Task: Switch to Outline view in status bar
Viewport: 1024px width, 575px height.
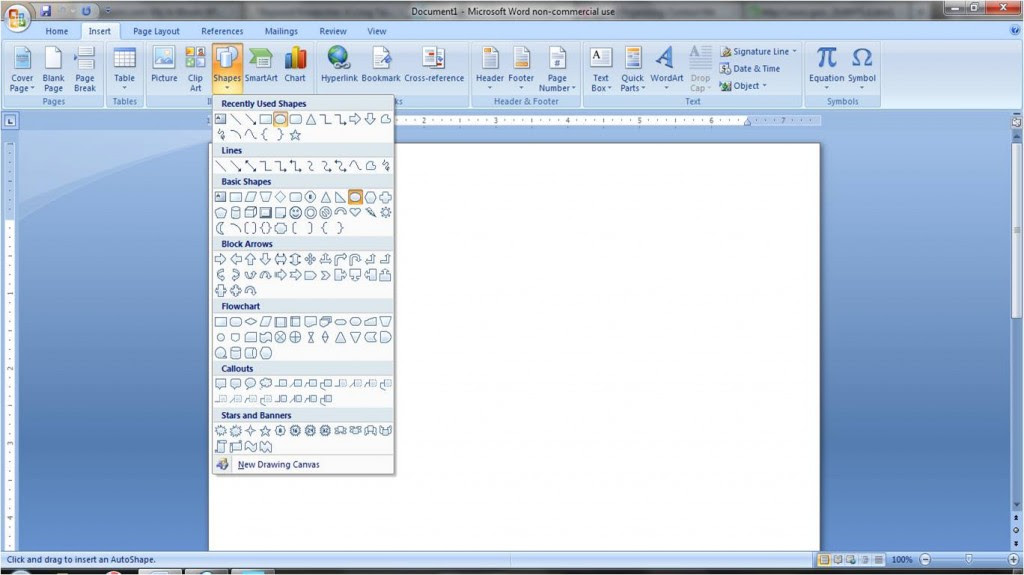Action: [x=865, y=559]
